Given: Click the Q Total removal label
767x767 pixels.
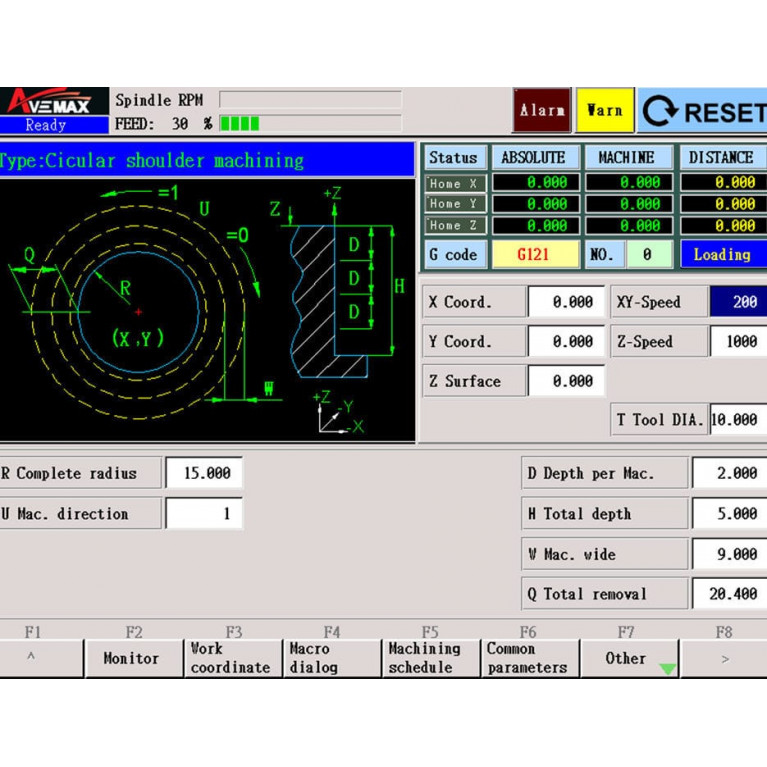Looking at the screenshot, I should [605, 594].
